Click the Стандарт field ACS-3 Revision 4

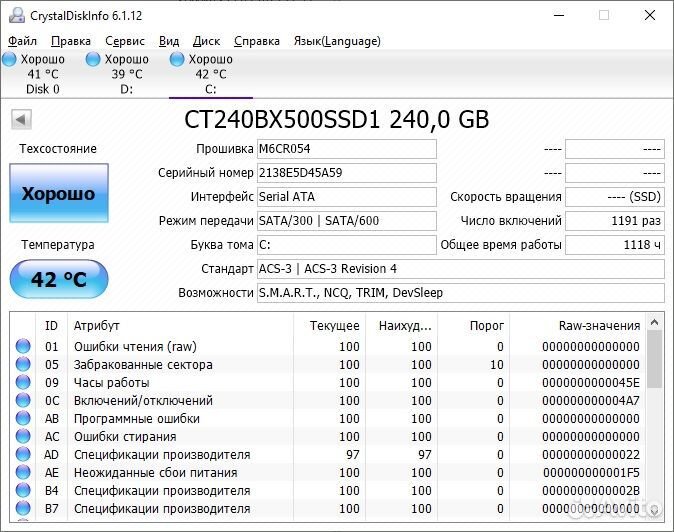461,269
